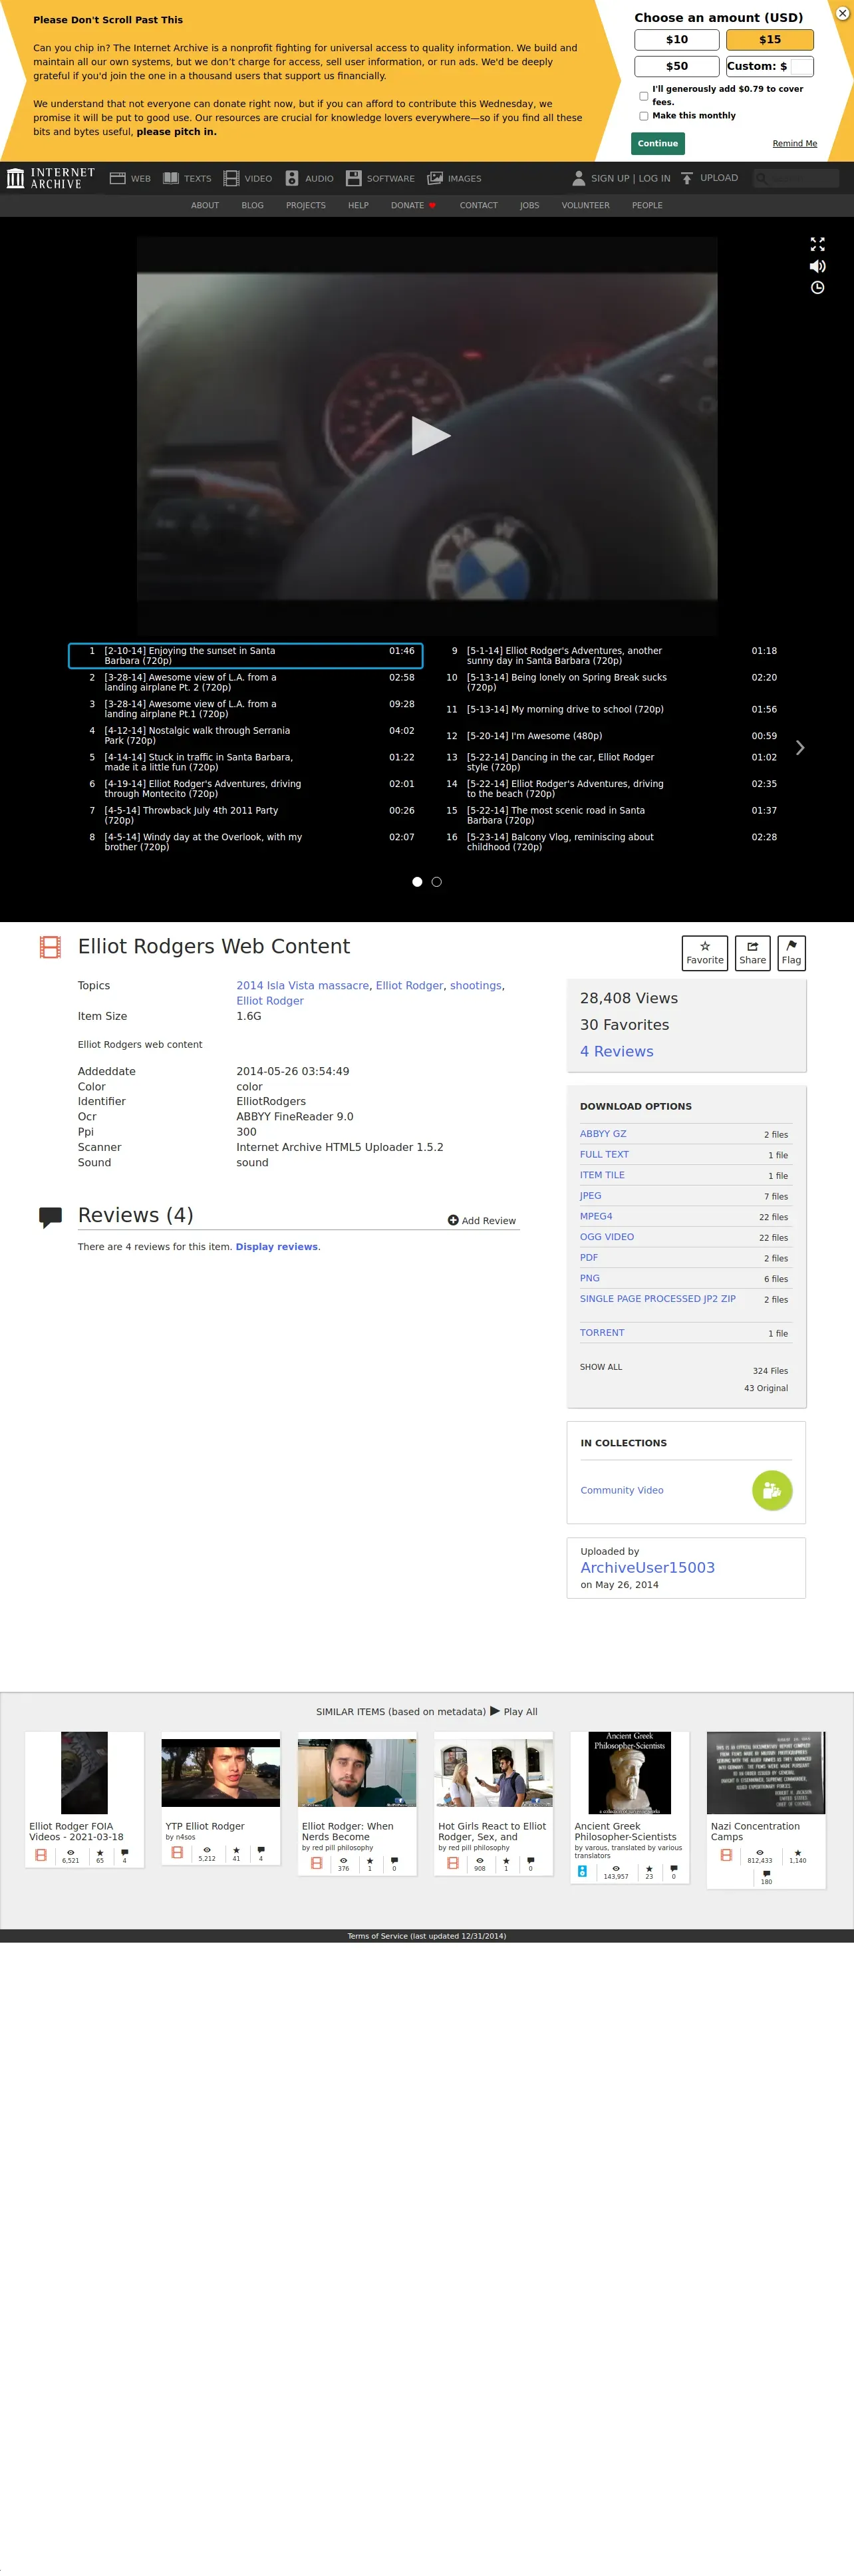854x2576 pixels.
Task: Select the $10 donation amount
Action: 677,40
